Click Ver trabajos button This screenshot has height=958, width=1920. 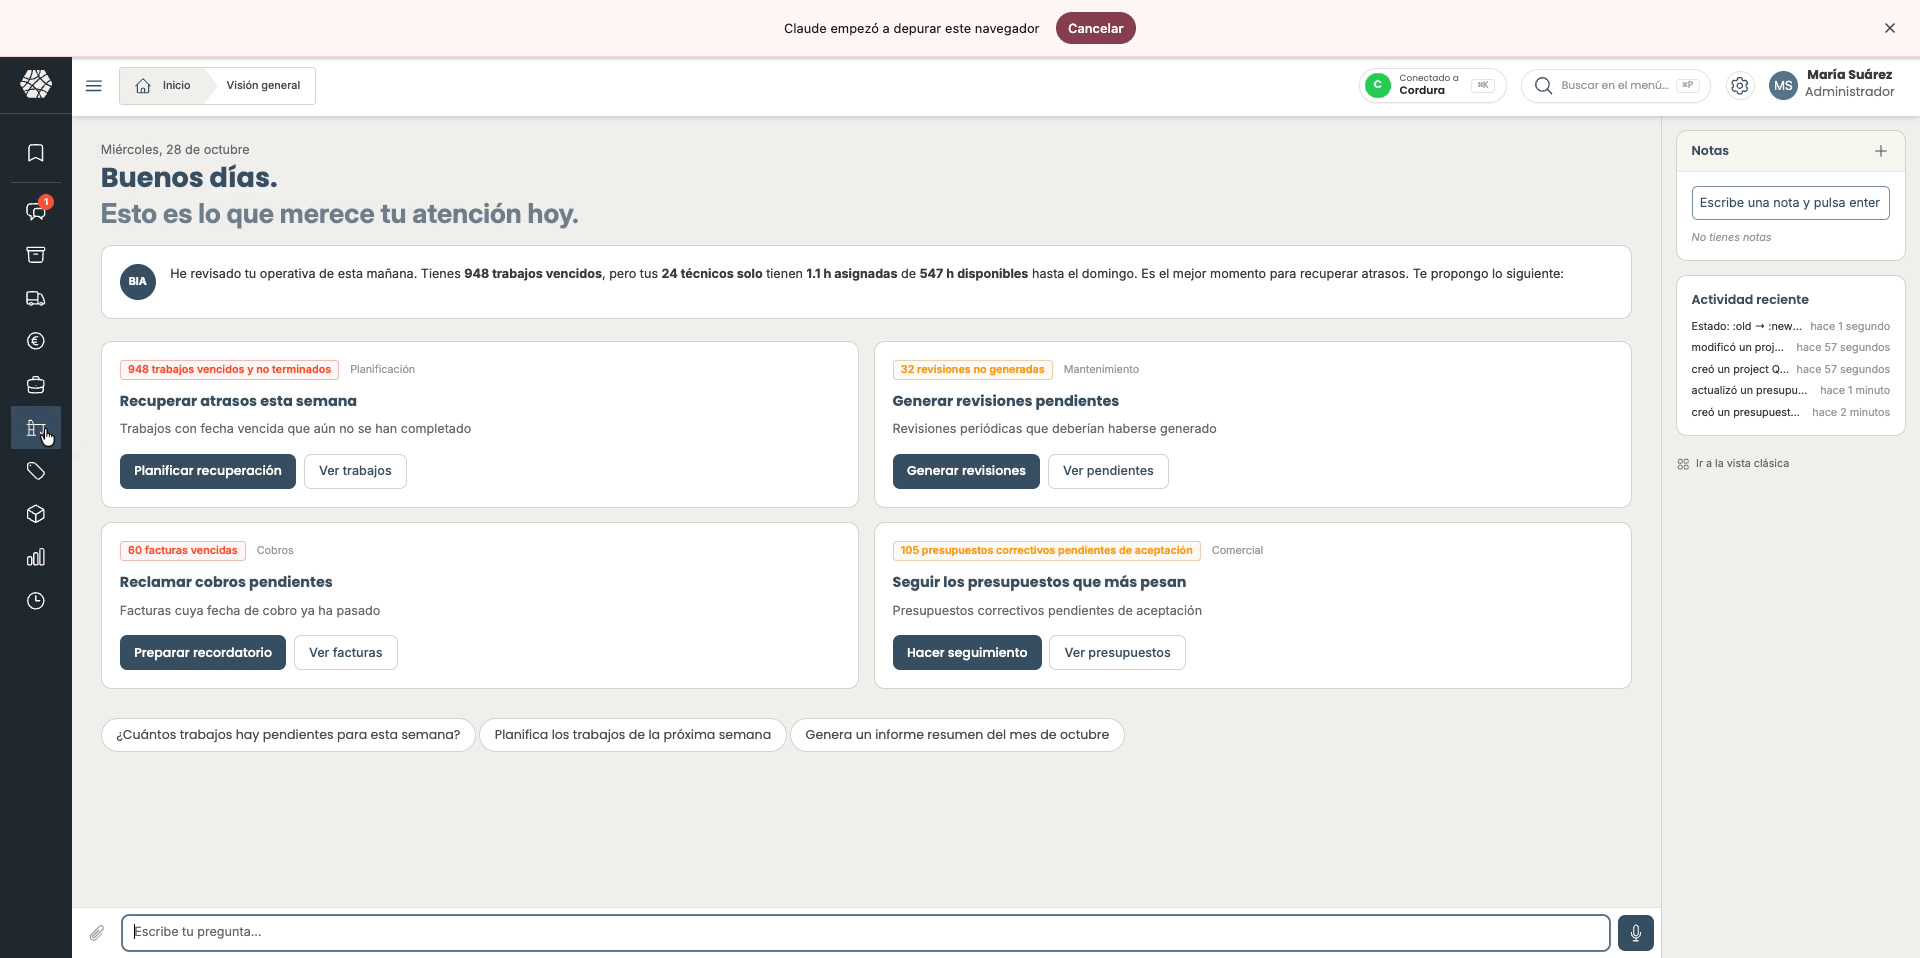(355, 471)
